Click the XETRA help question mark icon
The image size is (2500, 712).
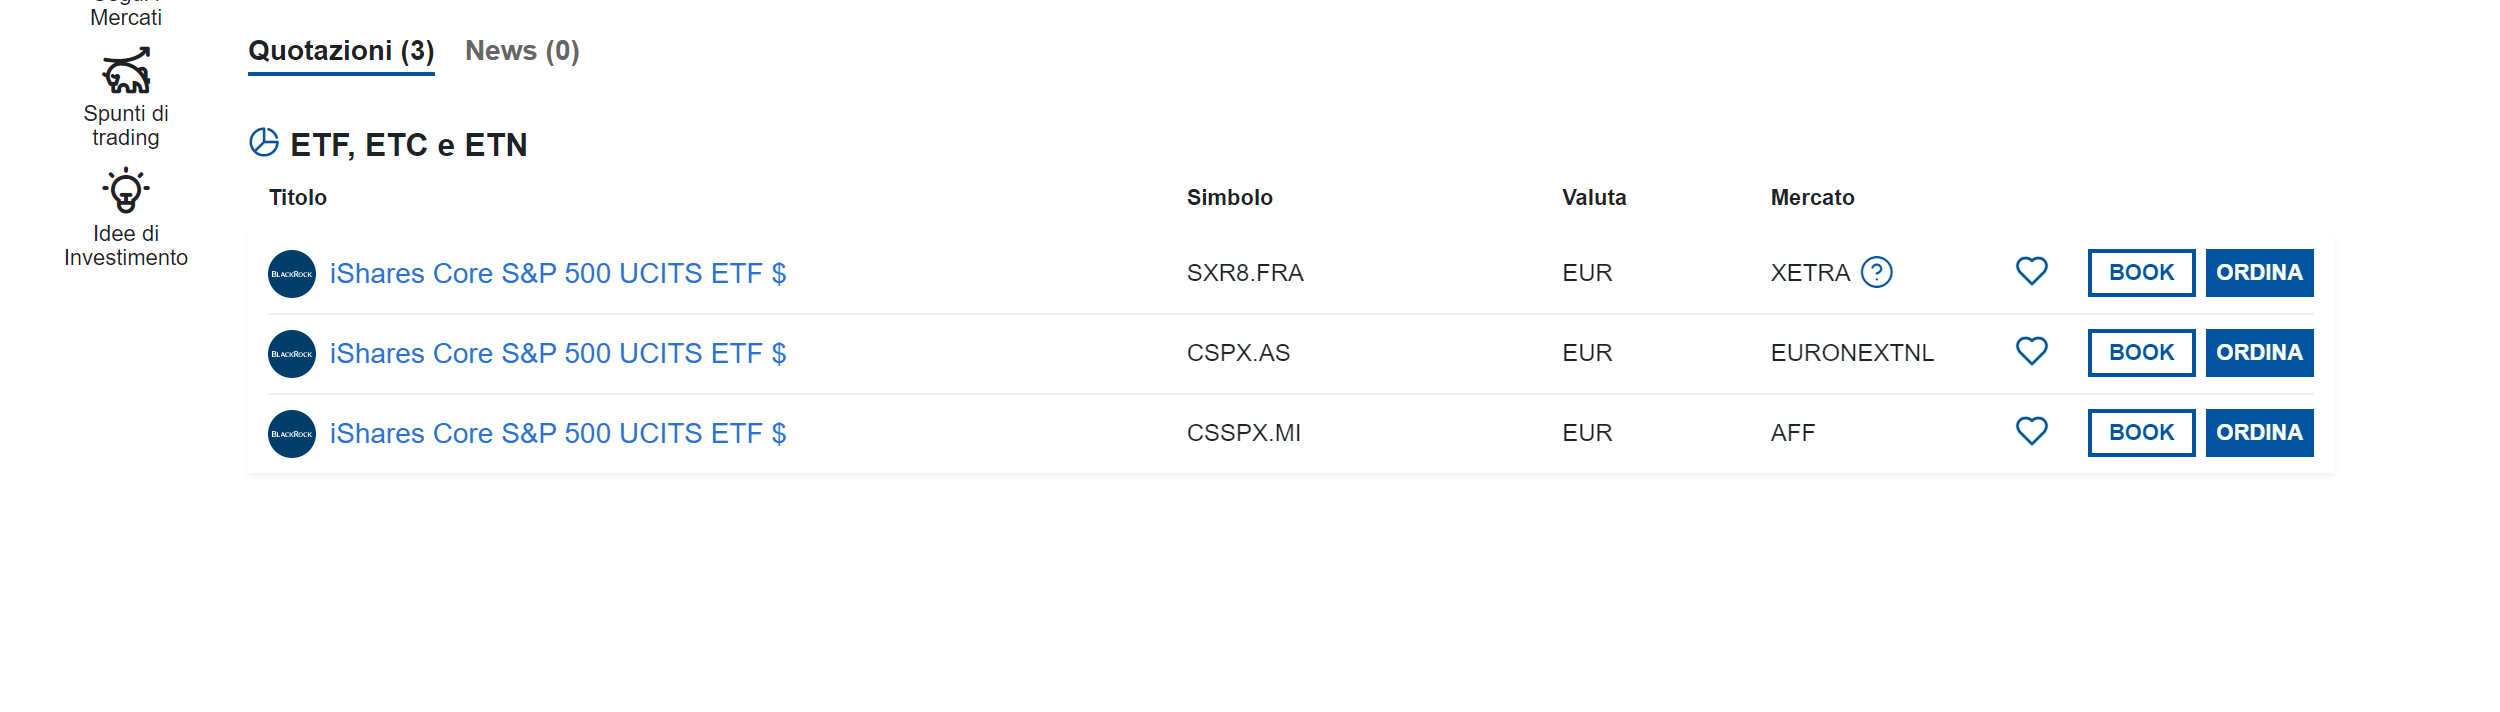coord(1877,272)
